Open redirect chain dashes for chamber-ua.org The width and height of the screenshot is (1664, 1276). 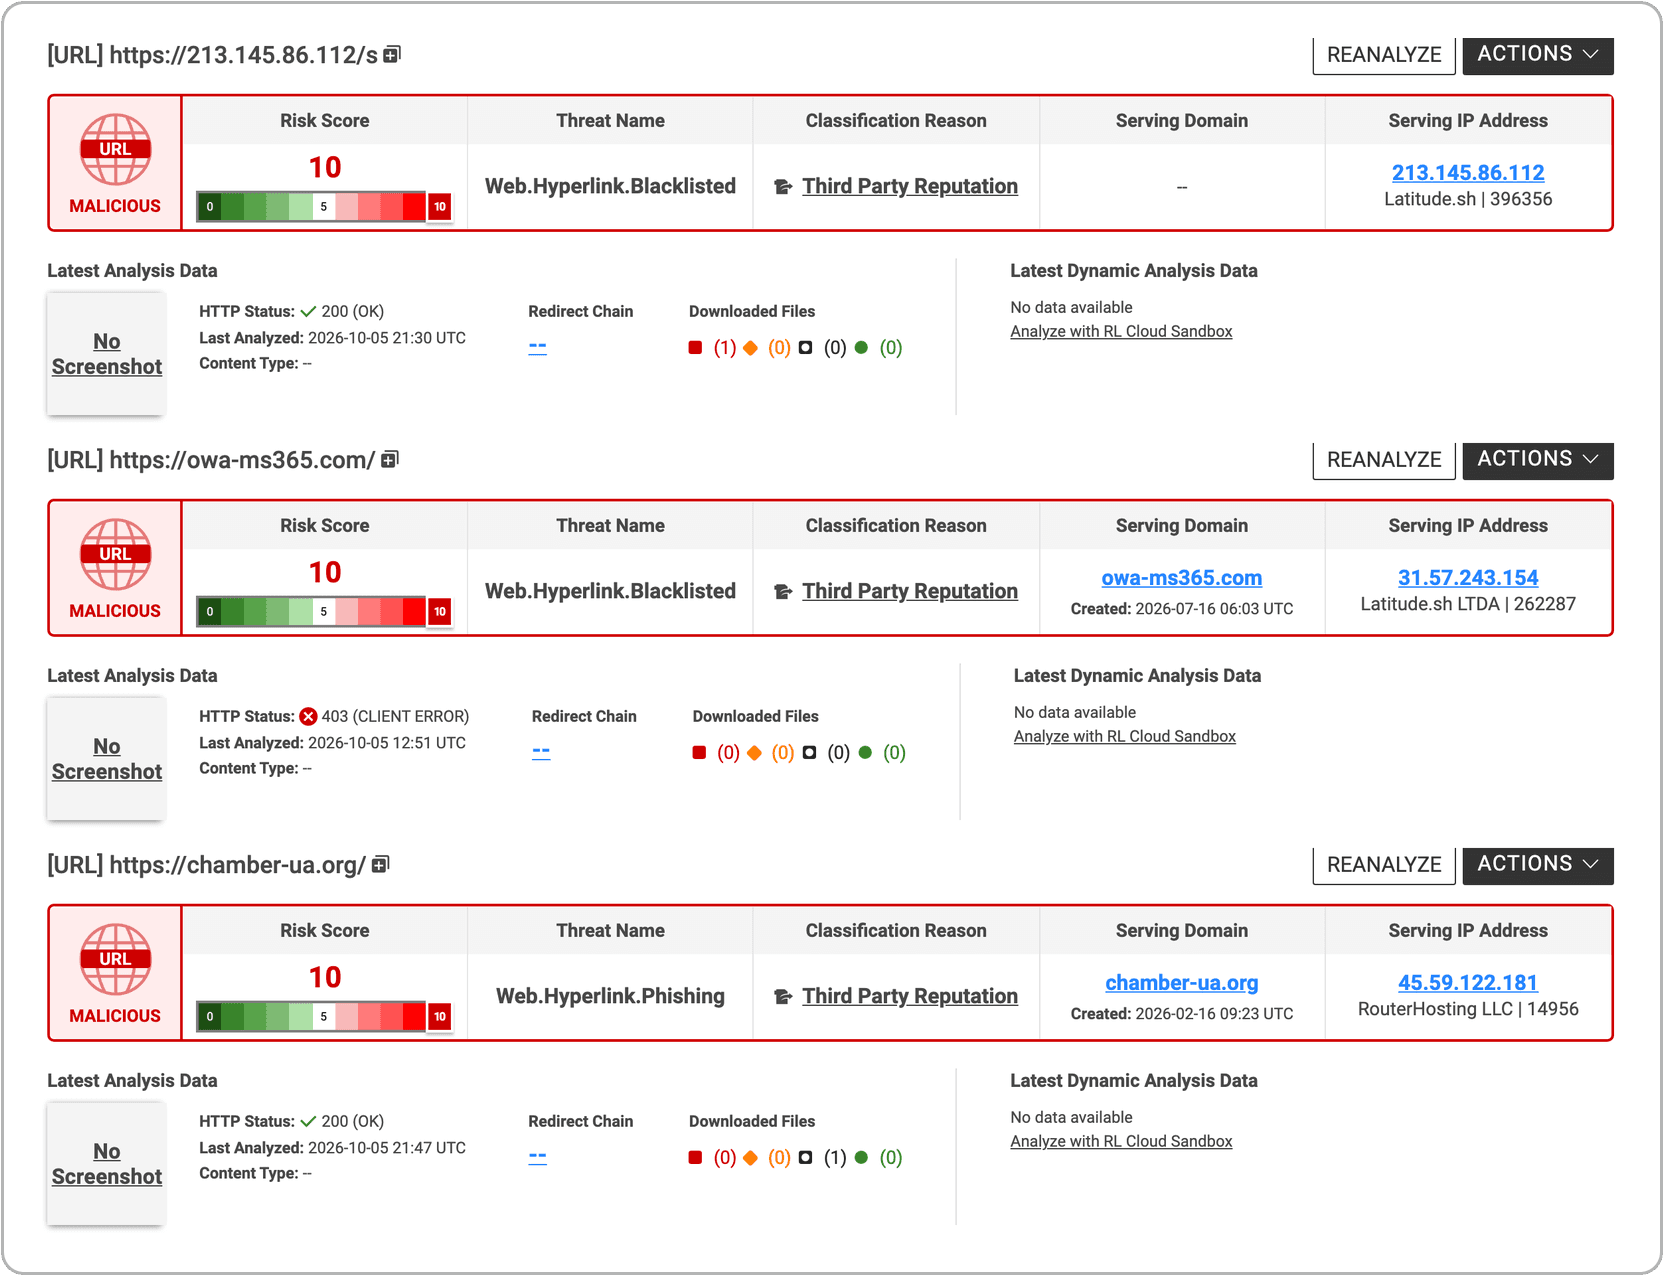538,1157
